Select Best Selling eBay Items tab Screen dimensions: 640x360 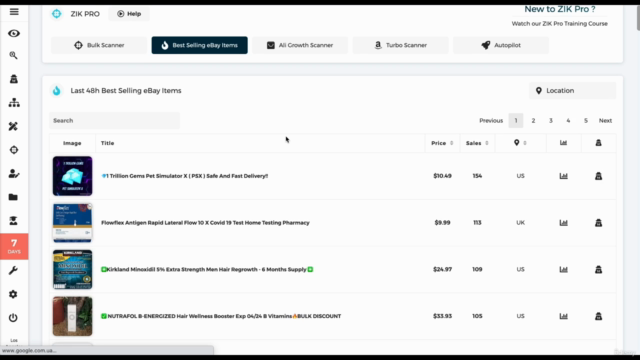point(200,45)
